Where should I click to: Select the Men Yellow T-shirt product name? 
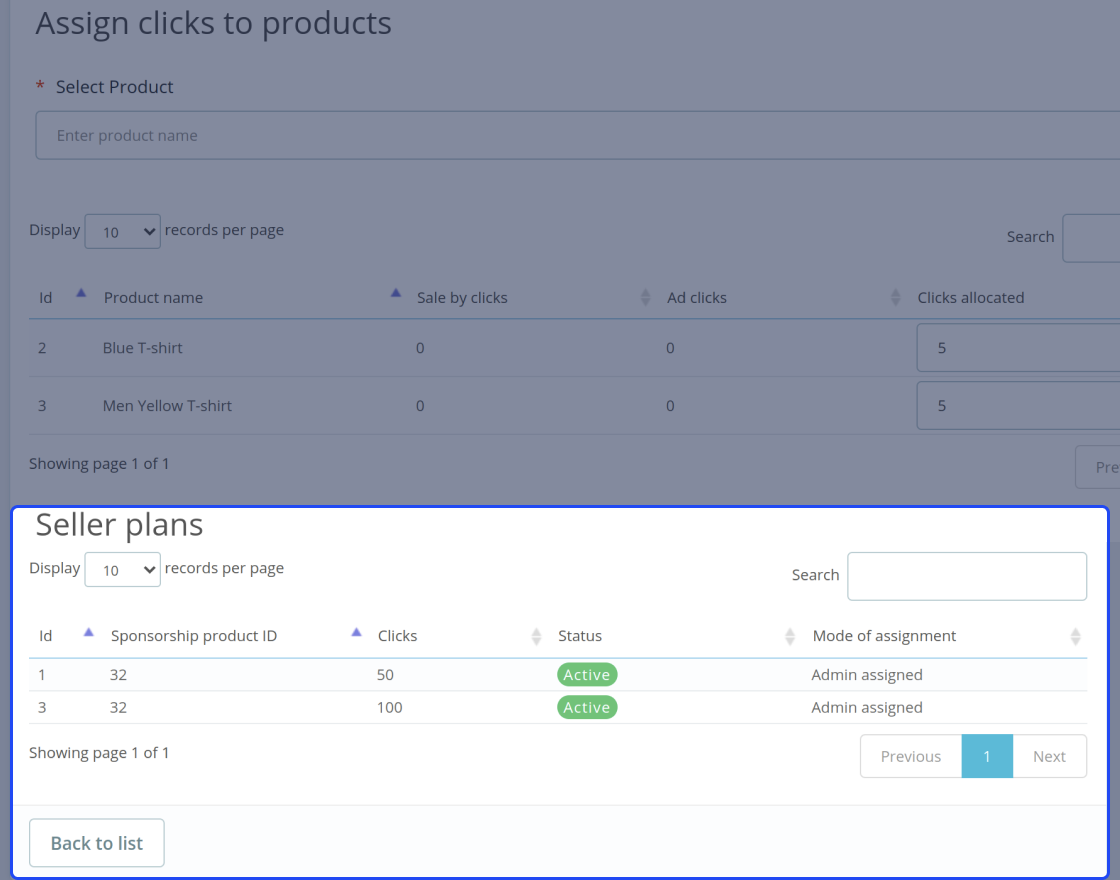click(x=167, y=406)
